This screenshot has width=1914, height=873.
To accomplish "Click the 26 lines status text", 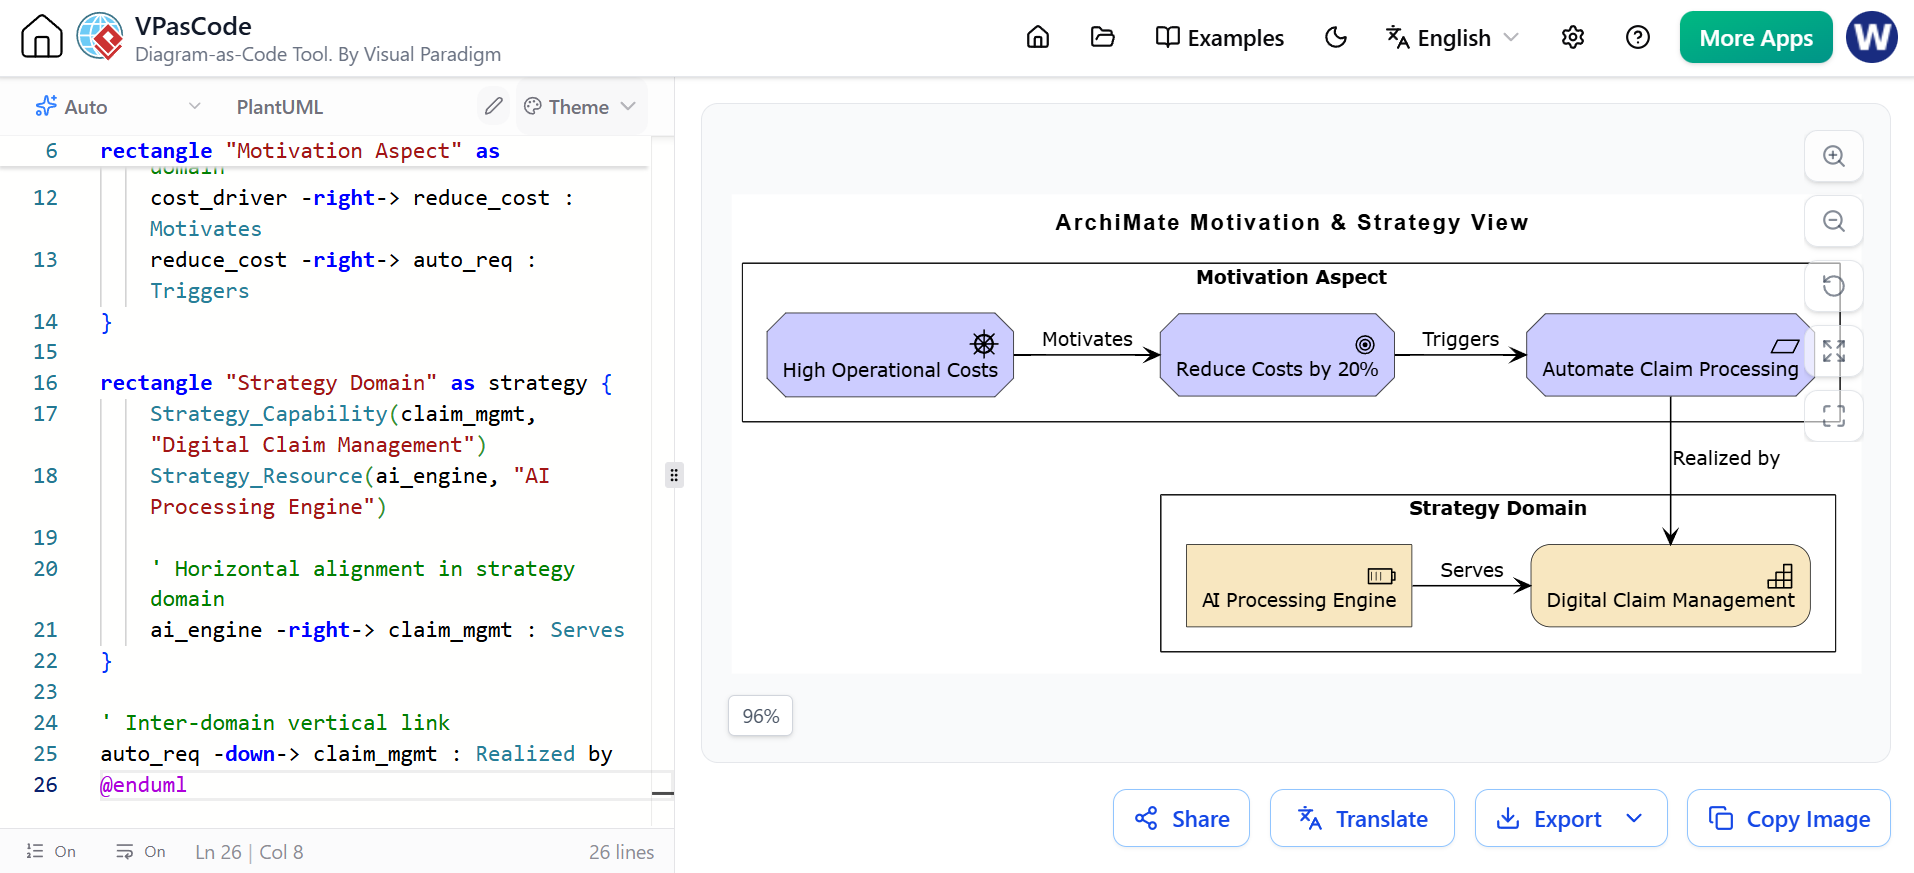I will (621, 852).
